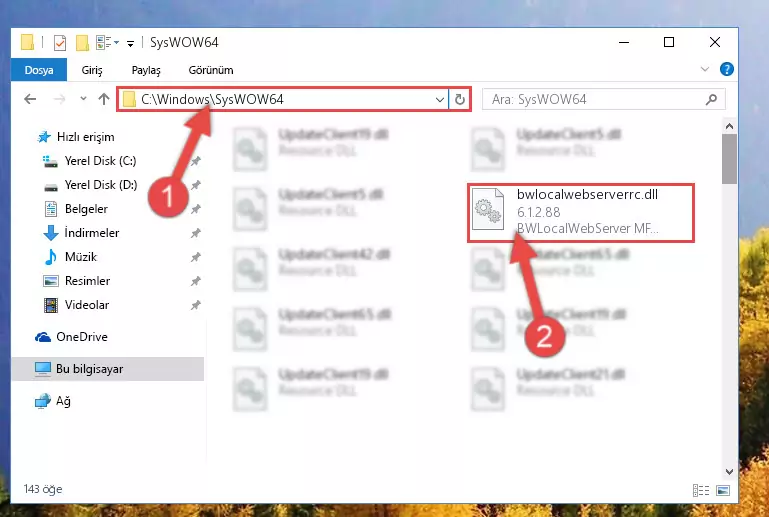Click the New folder icon in the title bar
Image resolution: width=769 pixels, height=517 pixels.
(x=82, y=43)
